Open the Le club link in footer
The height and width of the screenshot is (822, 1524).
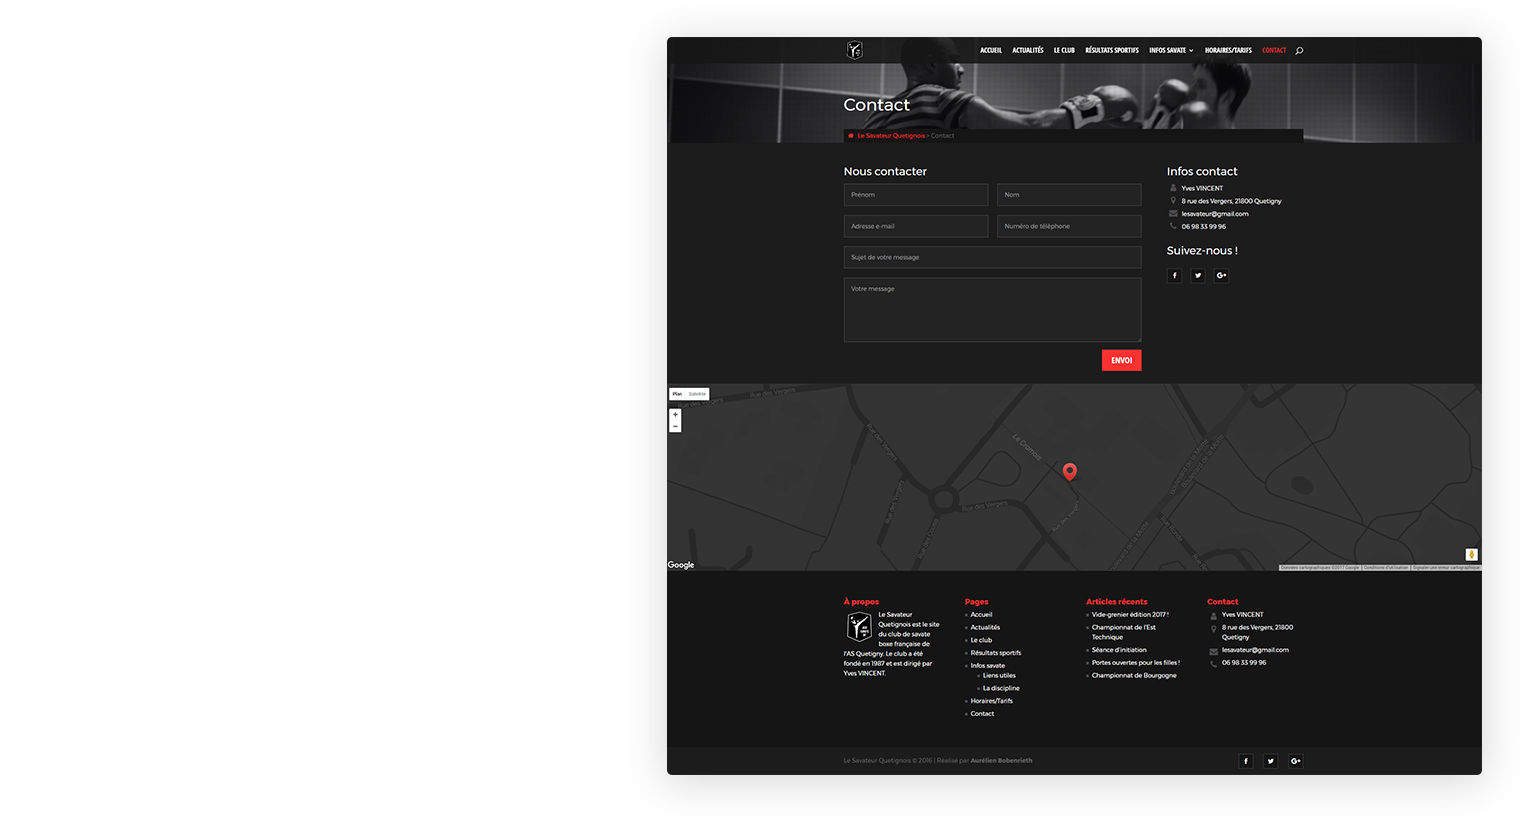pos(981,640)
